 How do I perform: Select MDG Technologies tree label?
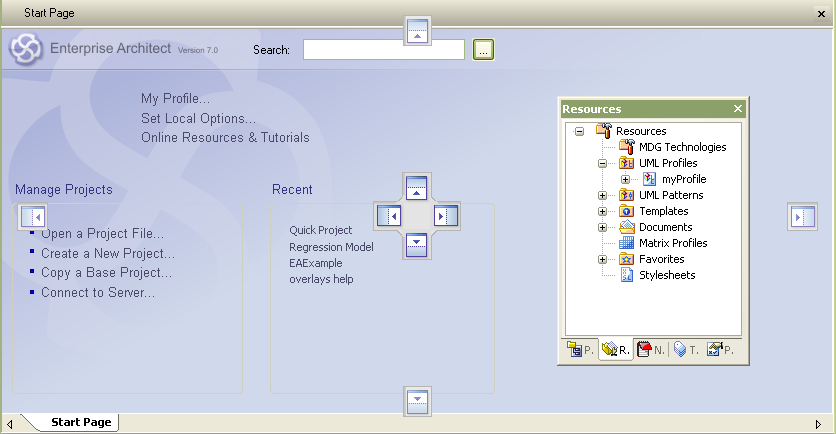682,147
